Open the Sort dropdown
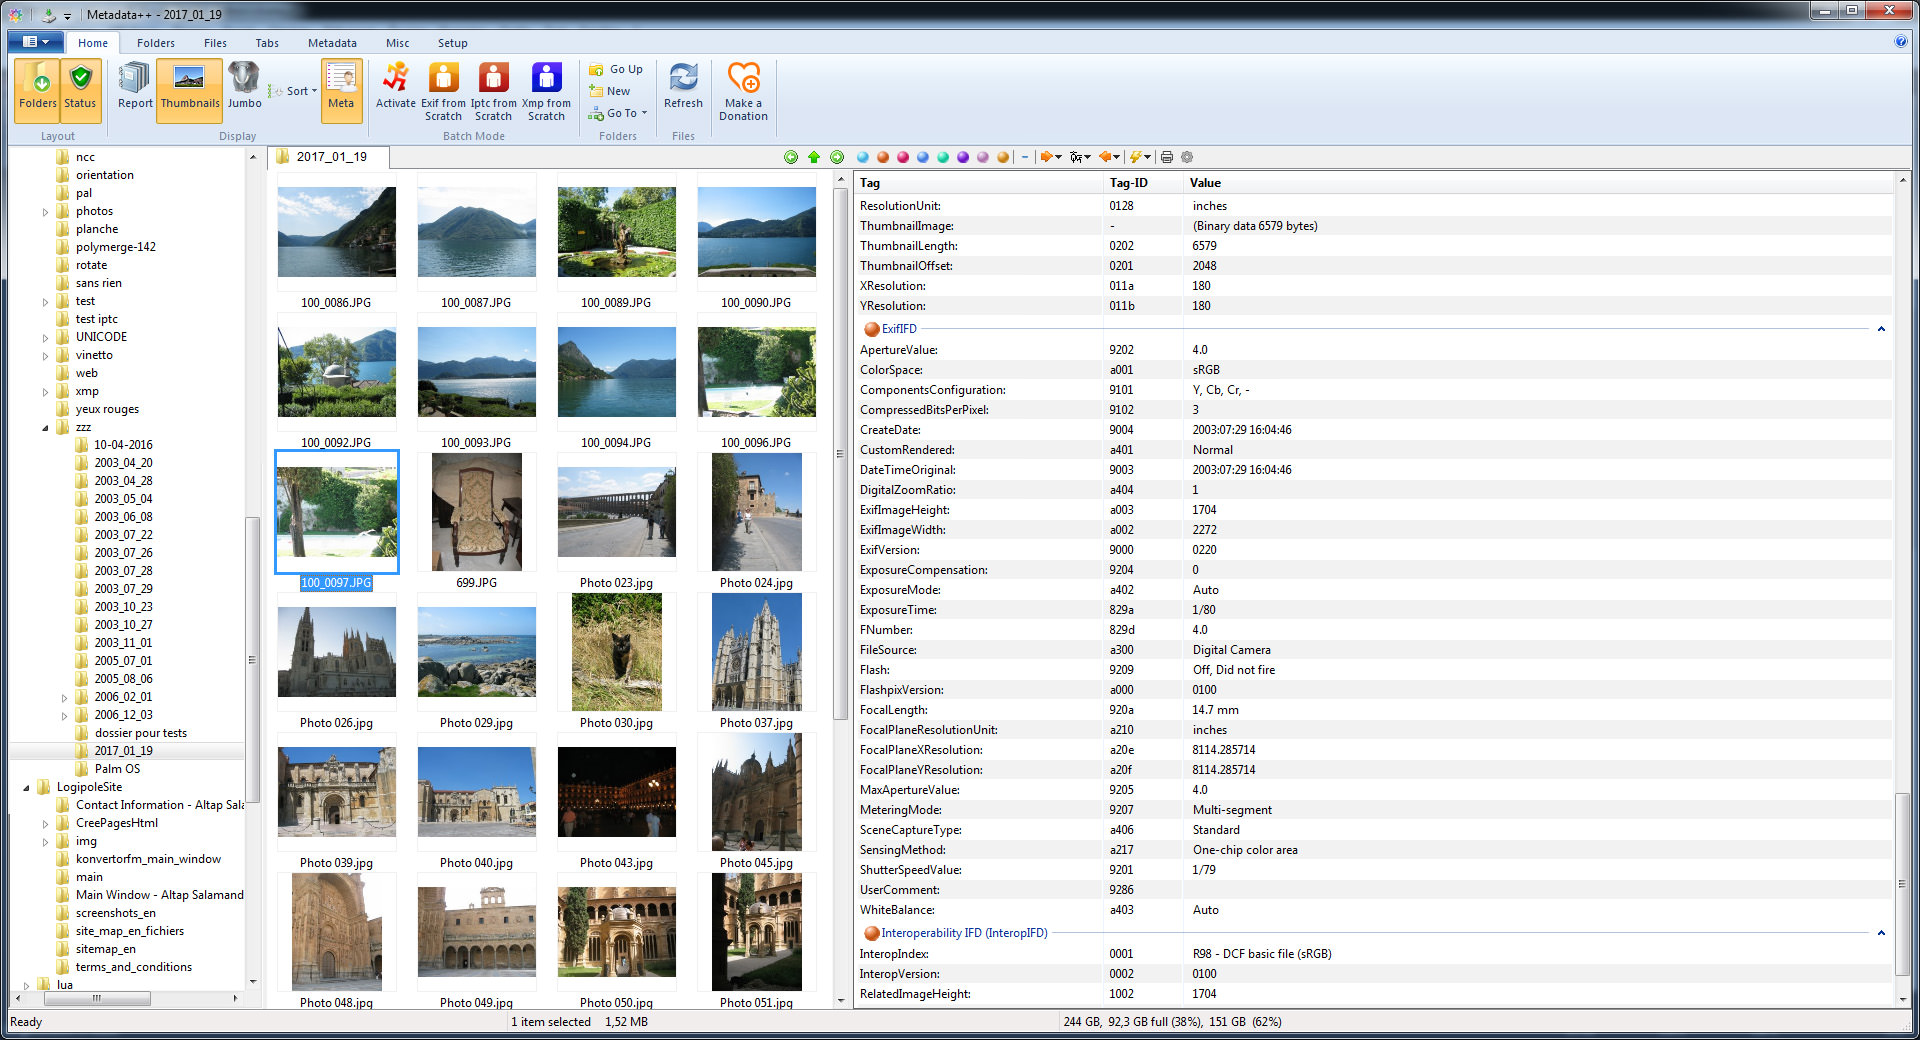 pyautogui.click(x=296, y=90)
